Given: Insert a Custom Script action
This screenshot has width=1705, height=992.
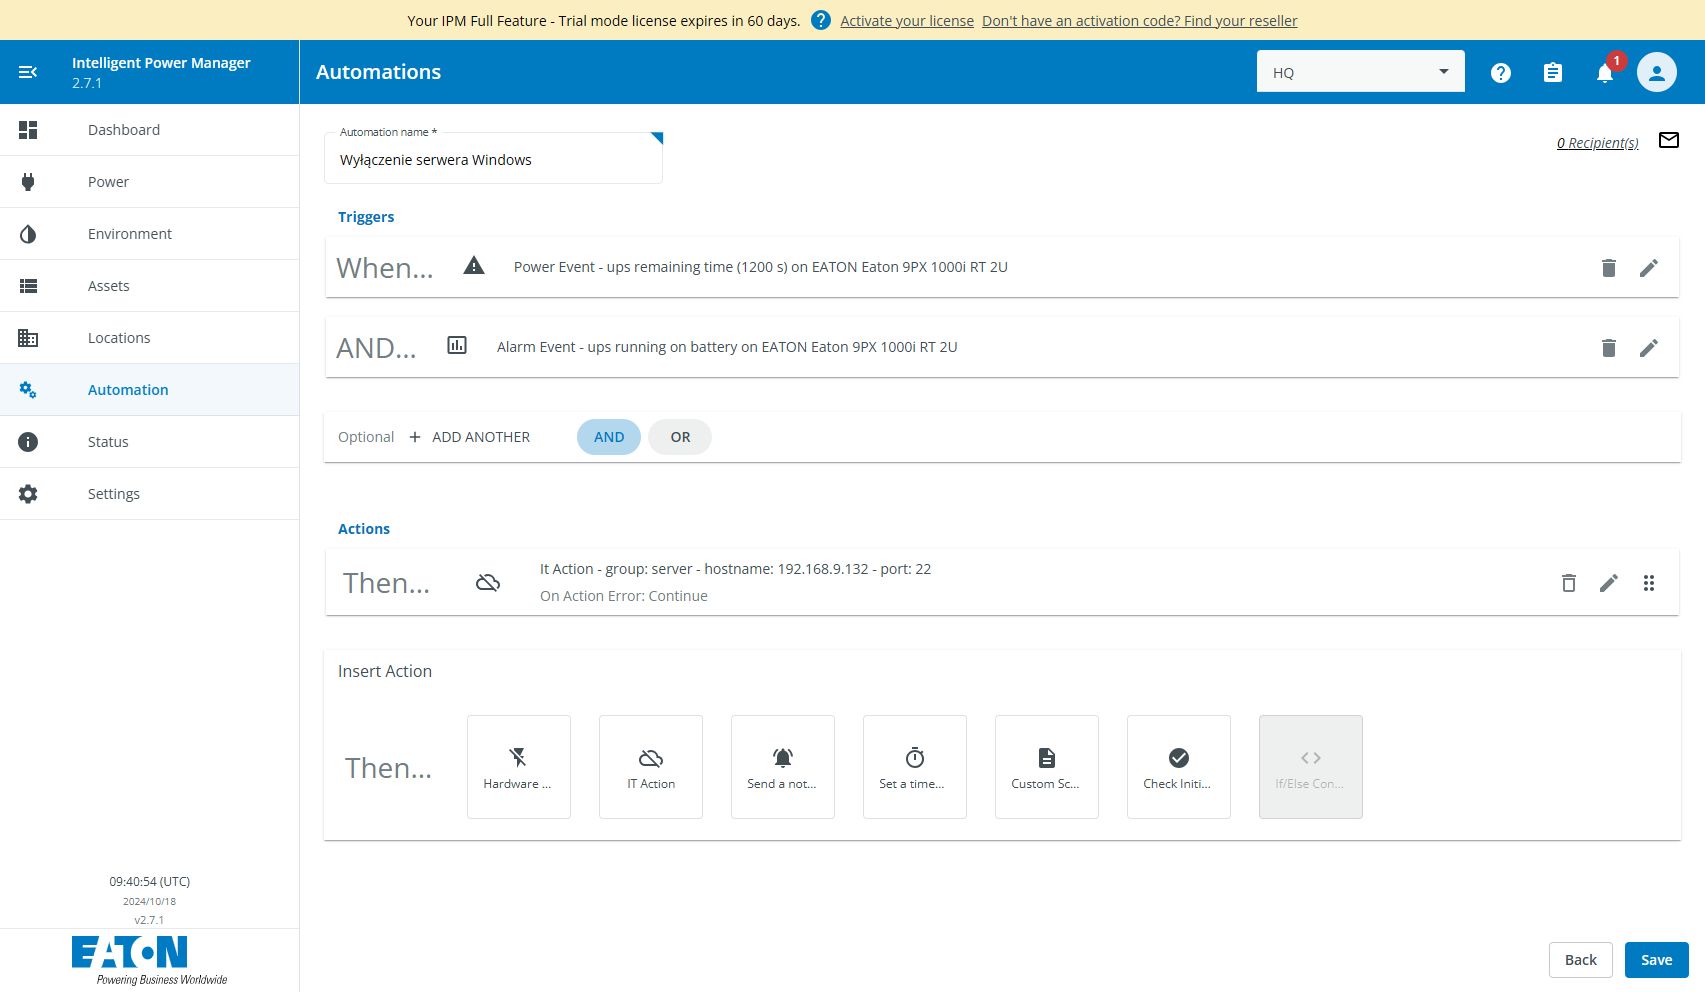Looking at the screenshot, I should (x=1046, y=767).
